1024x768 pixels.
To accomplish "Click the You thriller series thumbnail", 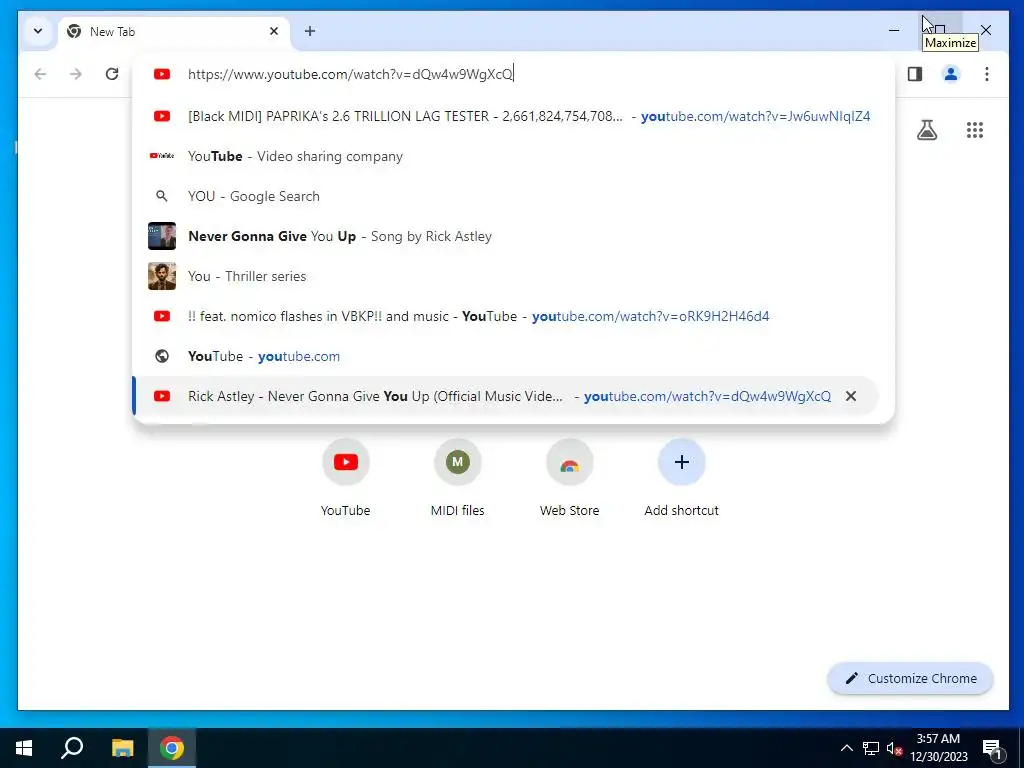I will tap(162, 276).
